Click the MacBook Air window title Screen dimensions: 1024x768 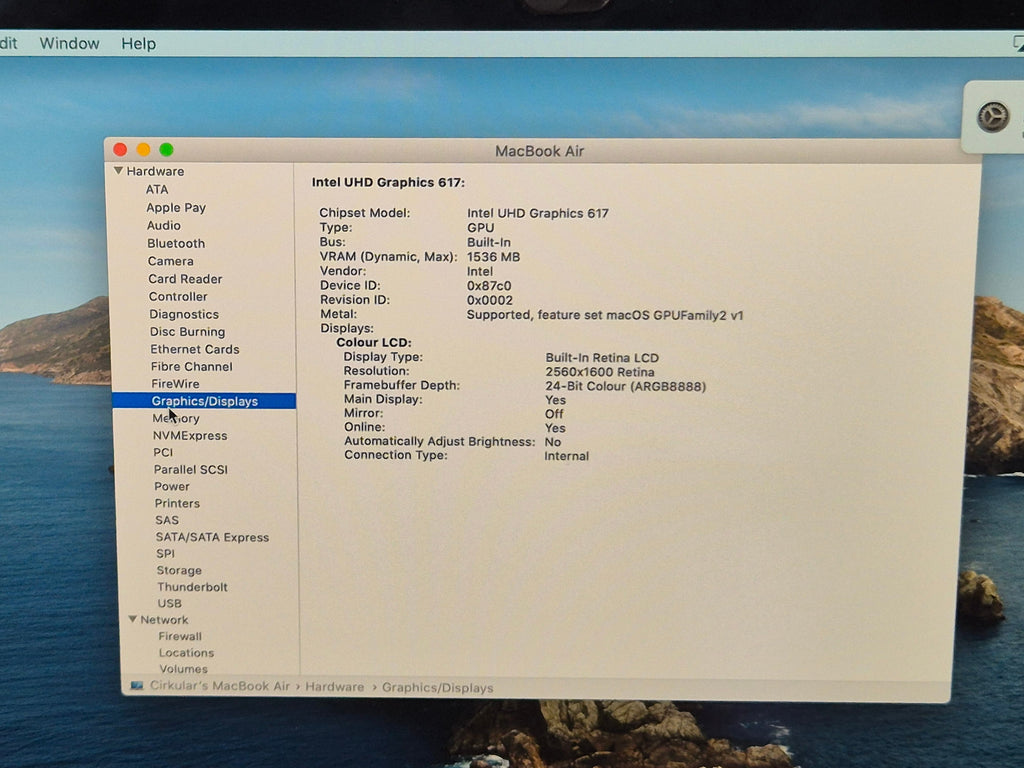[539, 151]
